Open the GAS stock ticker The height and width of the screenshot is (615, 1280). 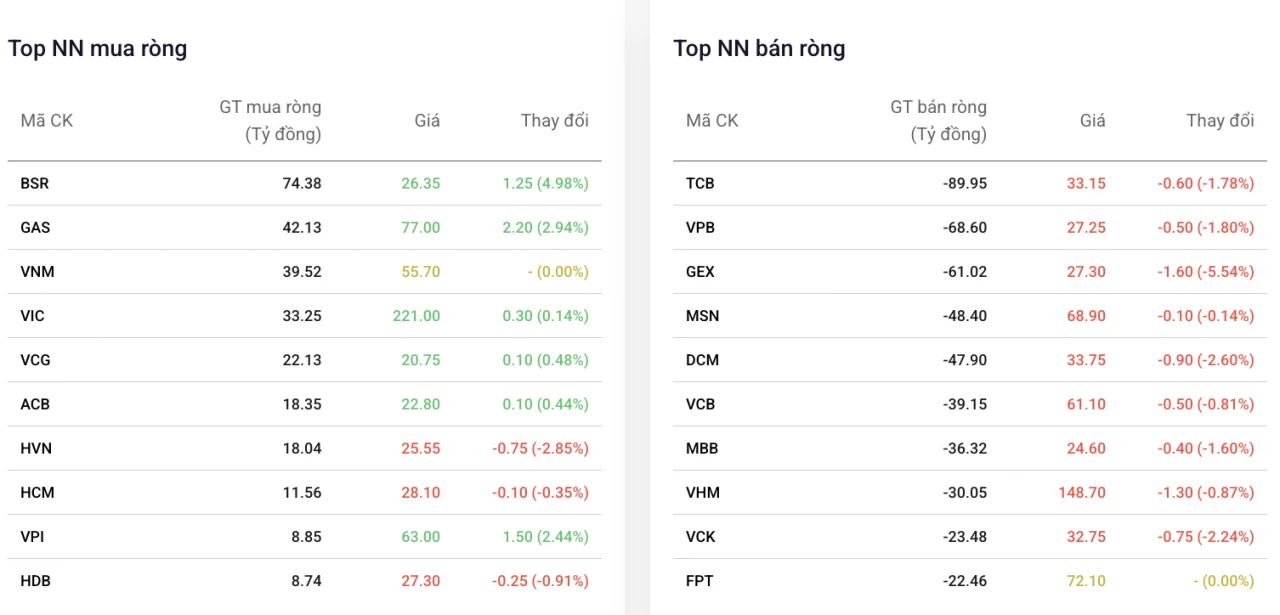(35, 228)
